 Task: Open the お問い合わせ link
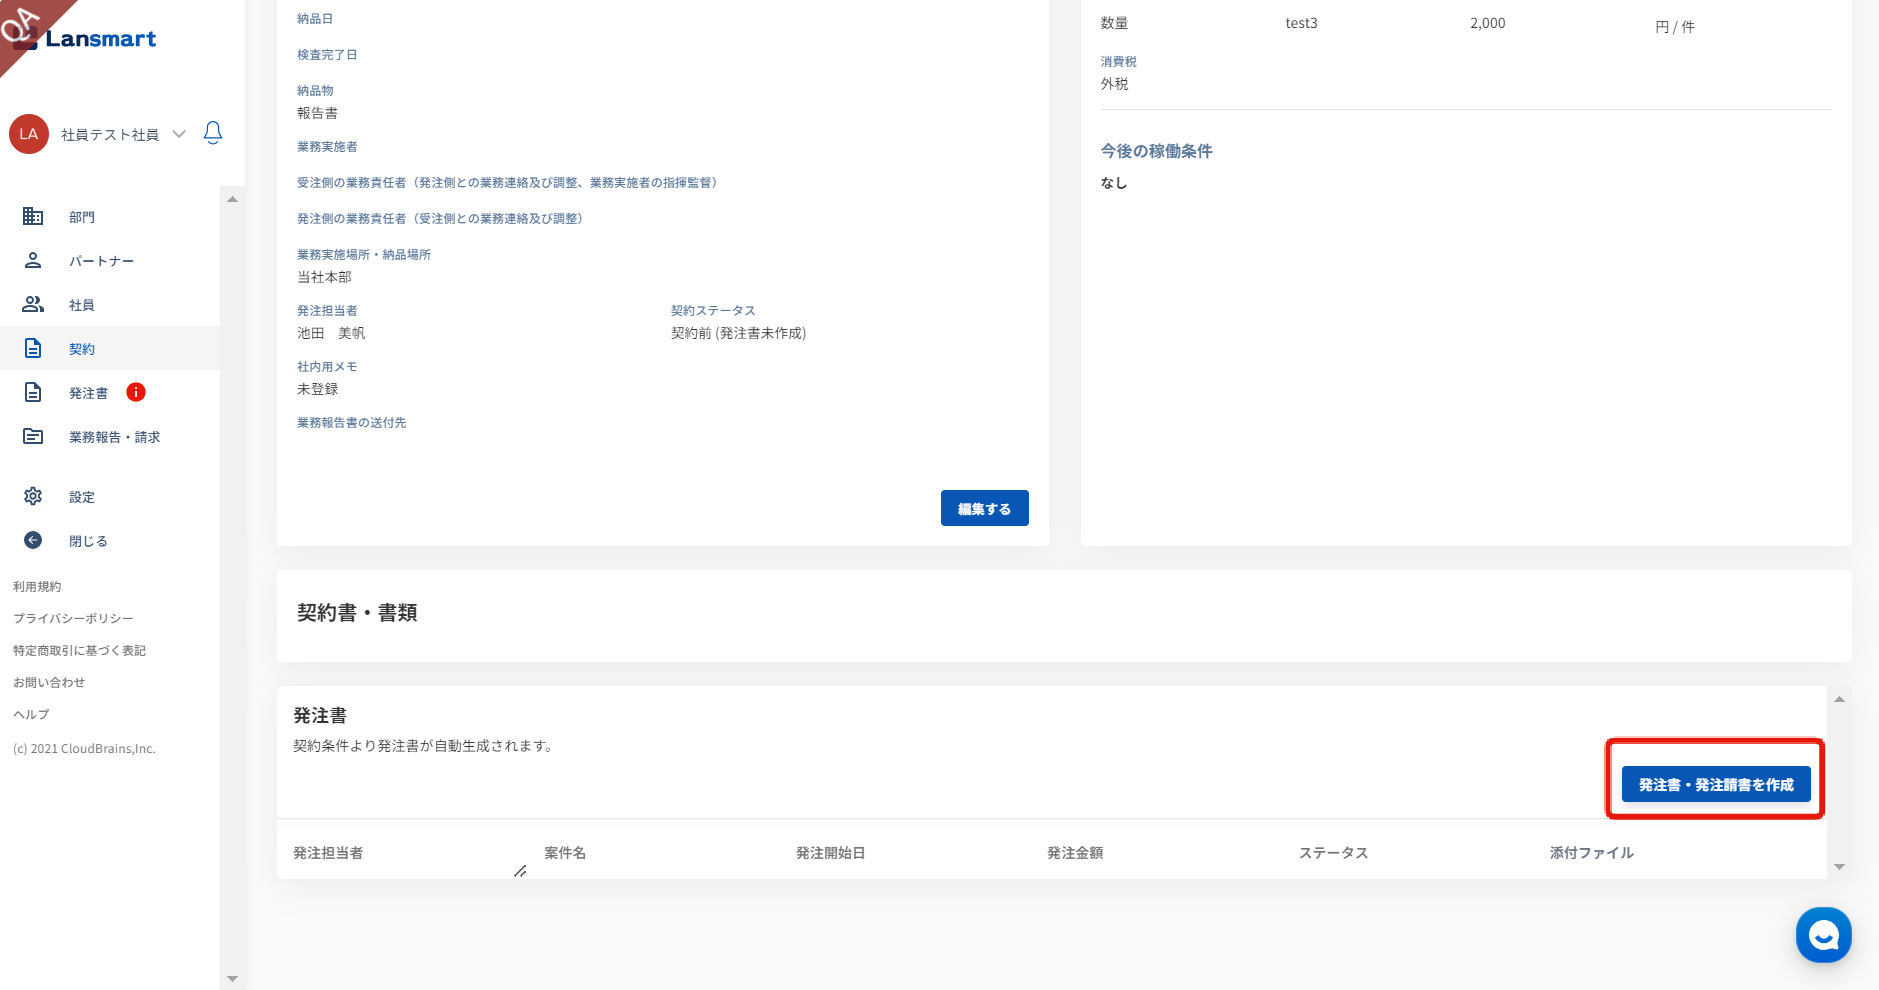(x=49, y=683)
